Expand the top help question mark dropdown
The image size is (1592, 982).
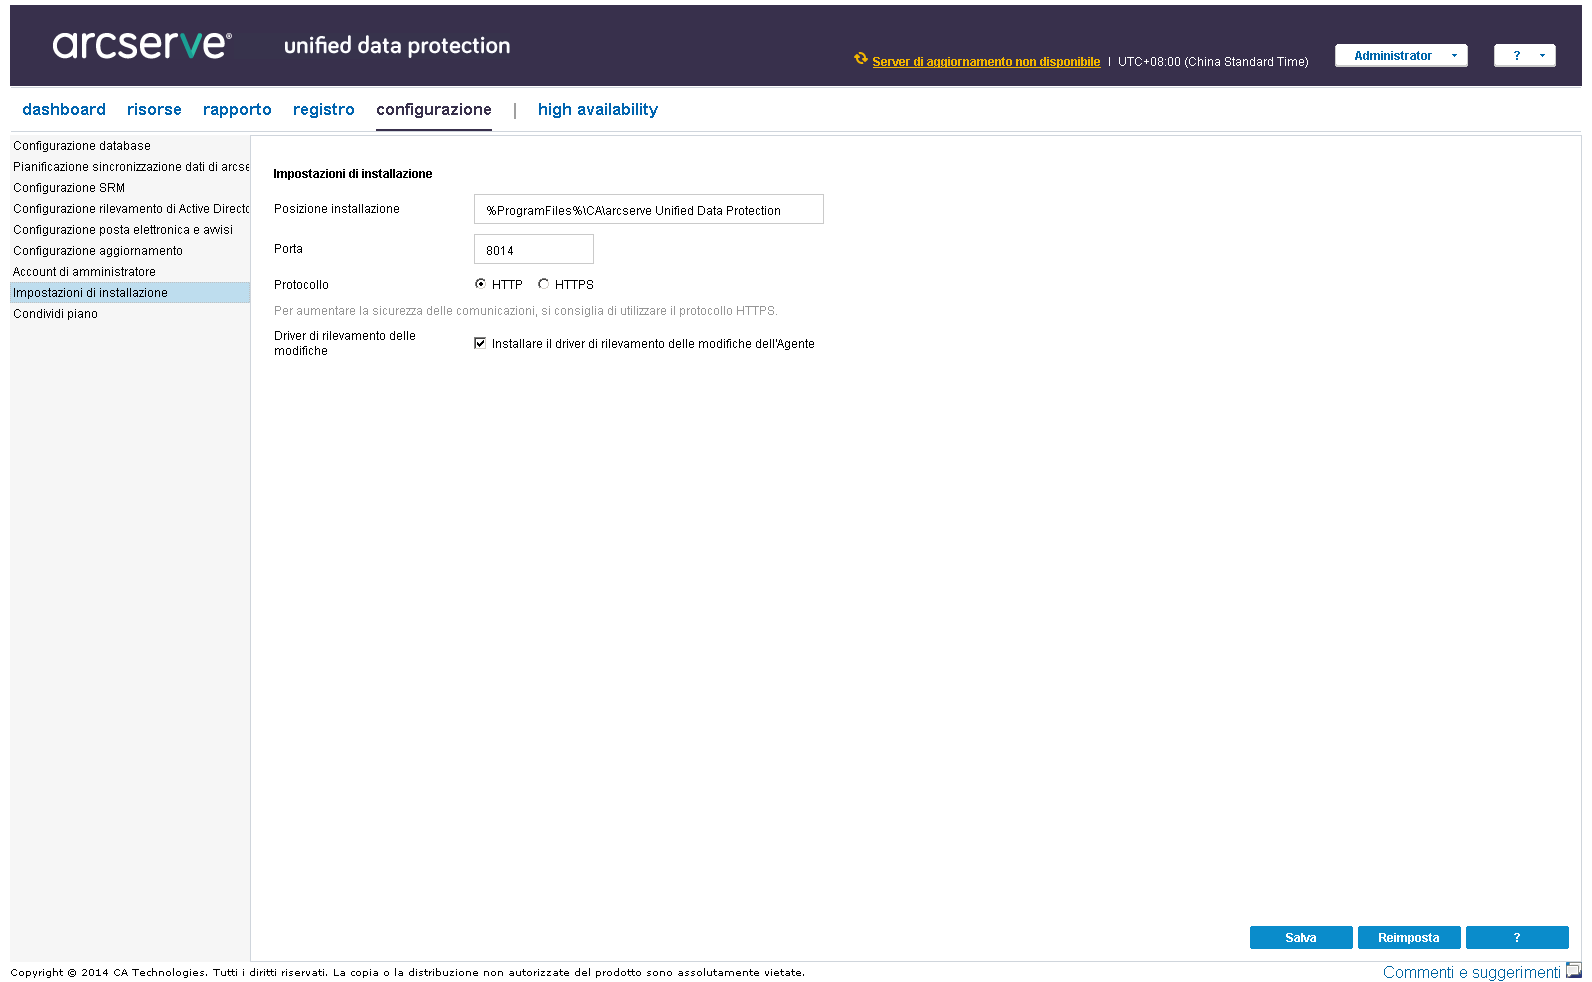pyautogui.click(x=1524, y=56)
